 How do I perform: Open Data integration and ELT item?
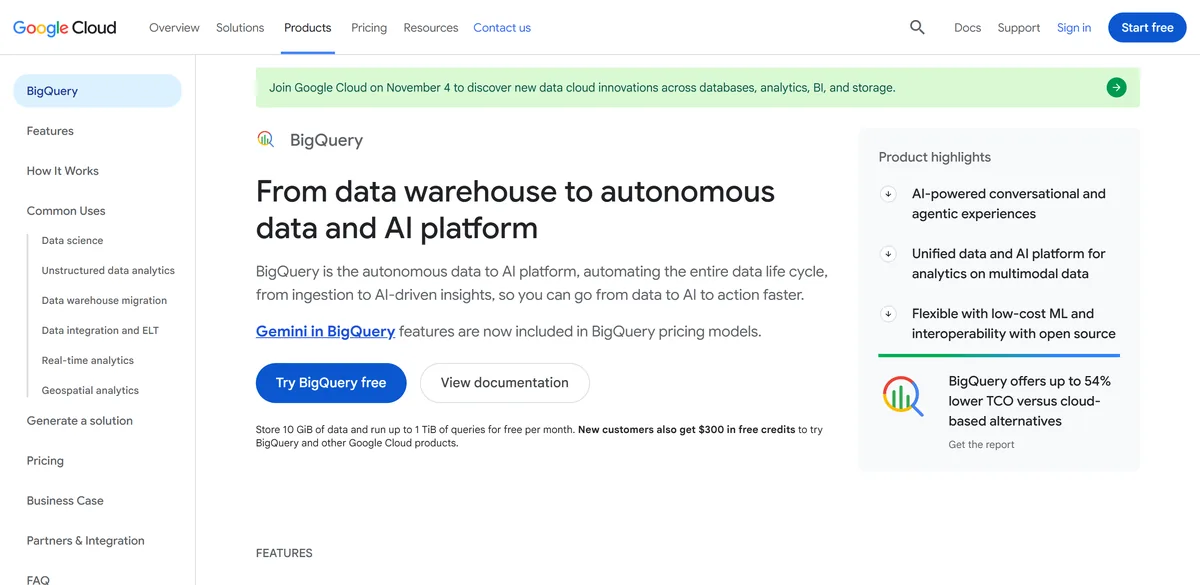point(100,331)
